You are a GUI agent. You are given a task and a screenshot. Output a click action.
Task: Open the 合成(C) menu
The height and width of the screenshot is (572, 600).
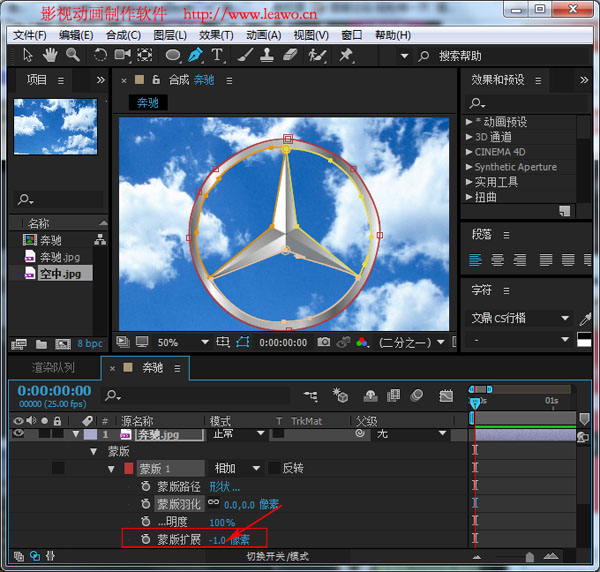123,35
